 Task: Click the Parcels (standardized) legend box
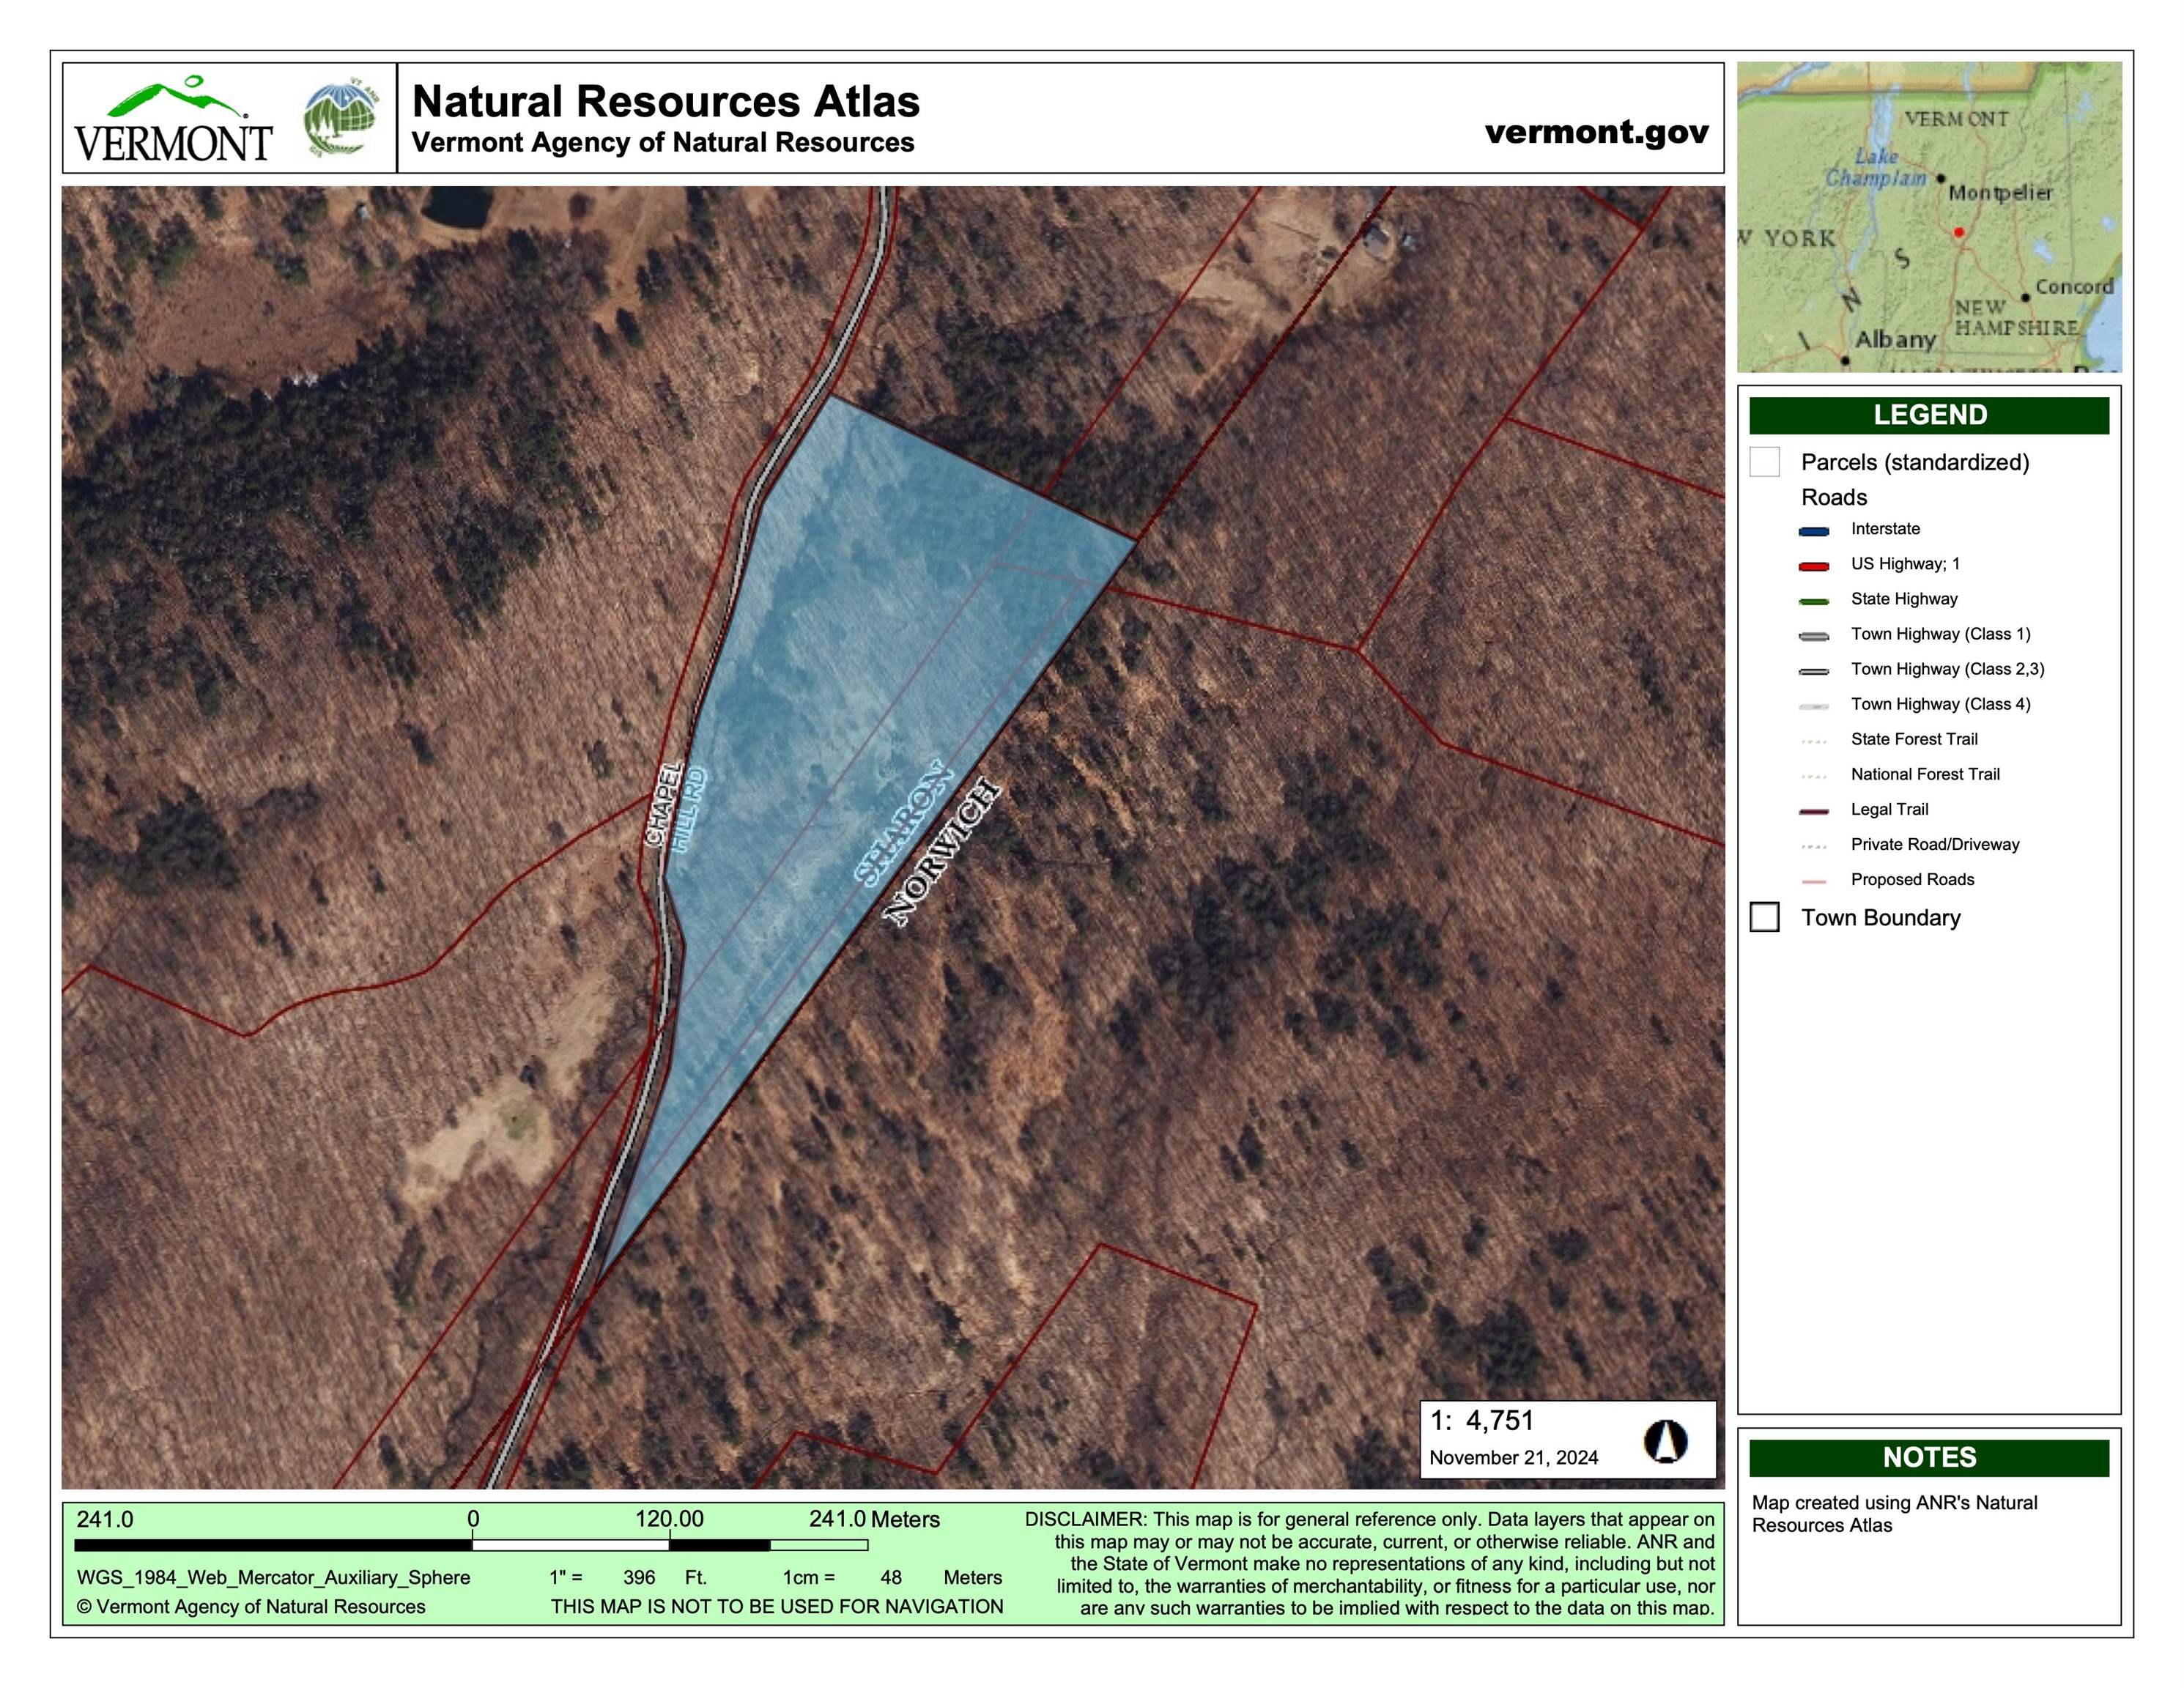pos(1764,462)
